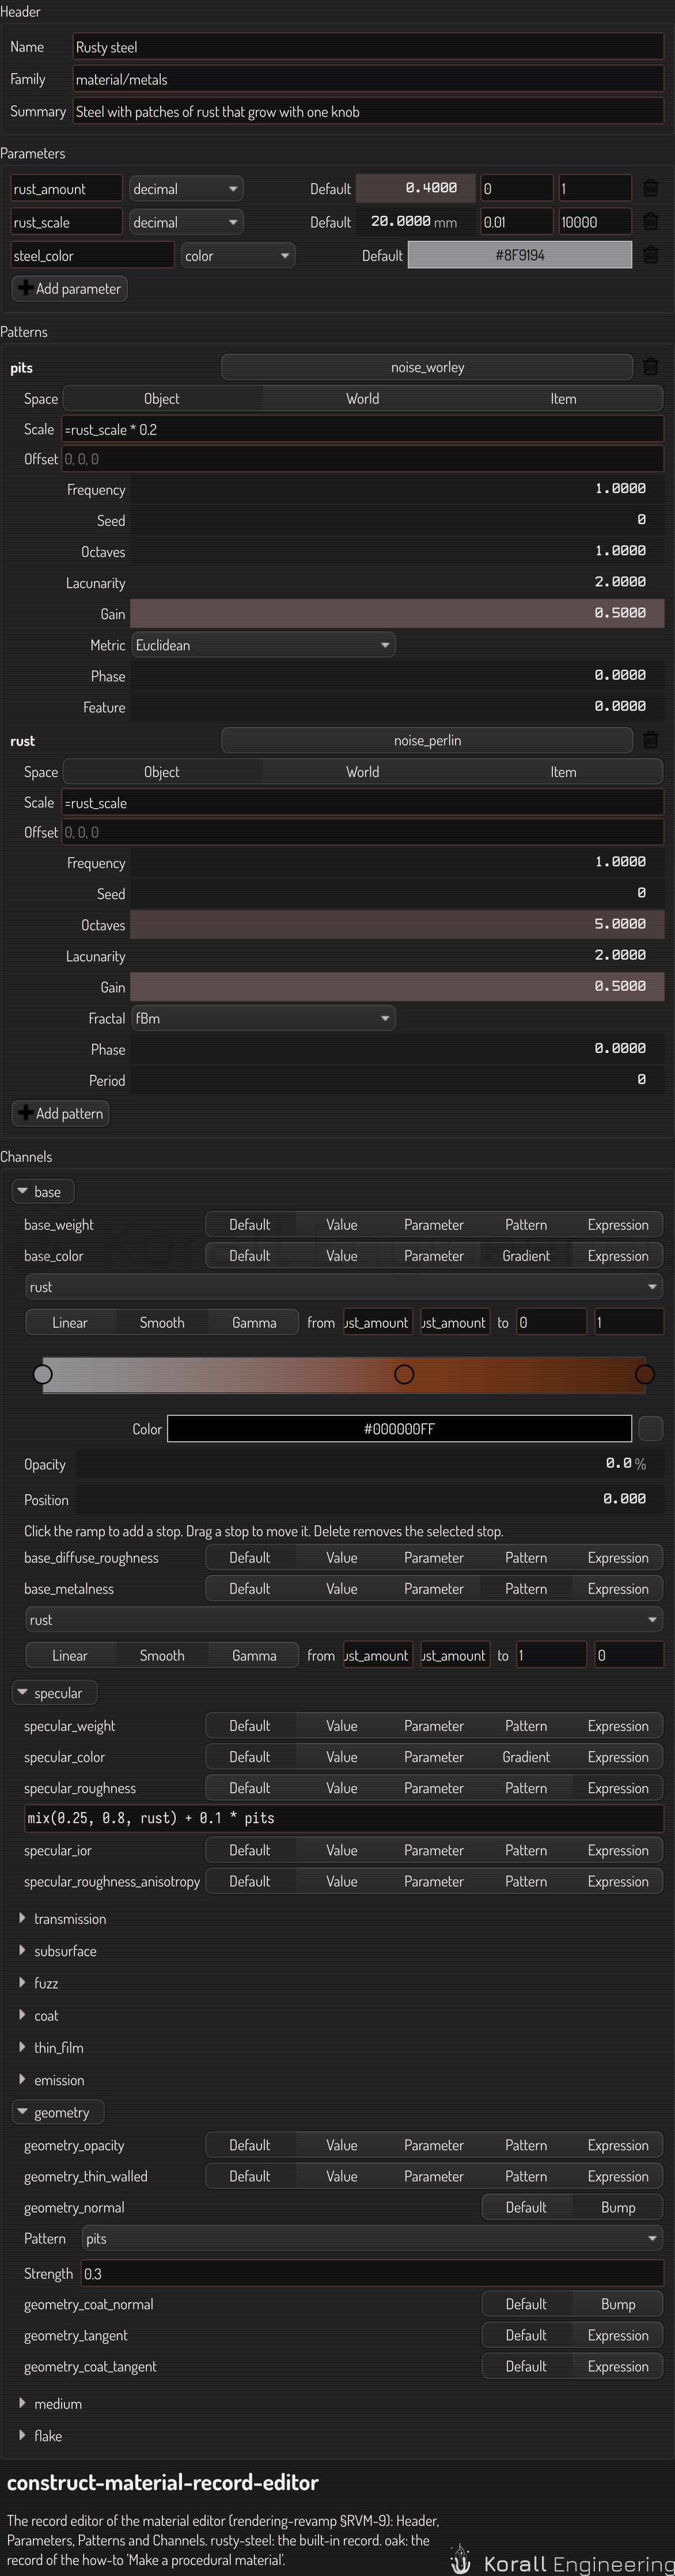Screen dimensions: 675x2576
Task: Remove the rust pattern using its trash icon
Action: point(650,740)
